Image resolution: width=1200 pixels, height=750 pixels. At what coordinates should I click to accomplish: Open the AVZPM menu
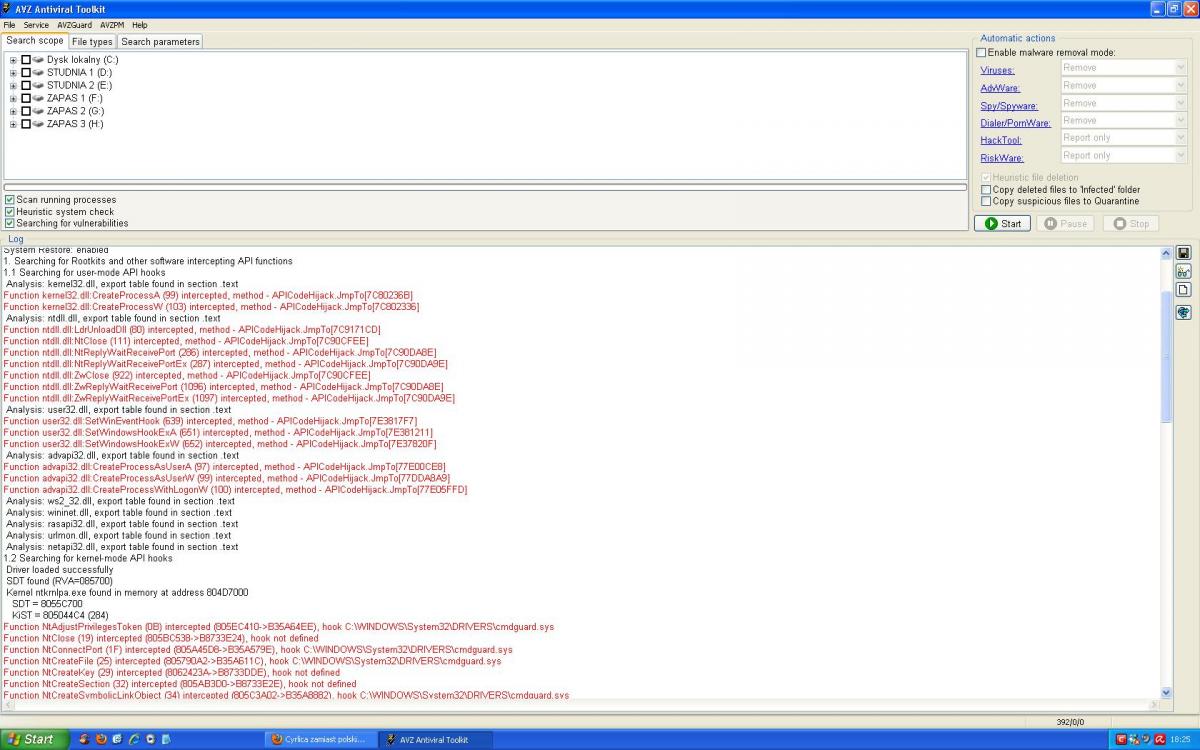point(111,25)
